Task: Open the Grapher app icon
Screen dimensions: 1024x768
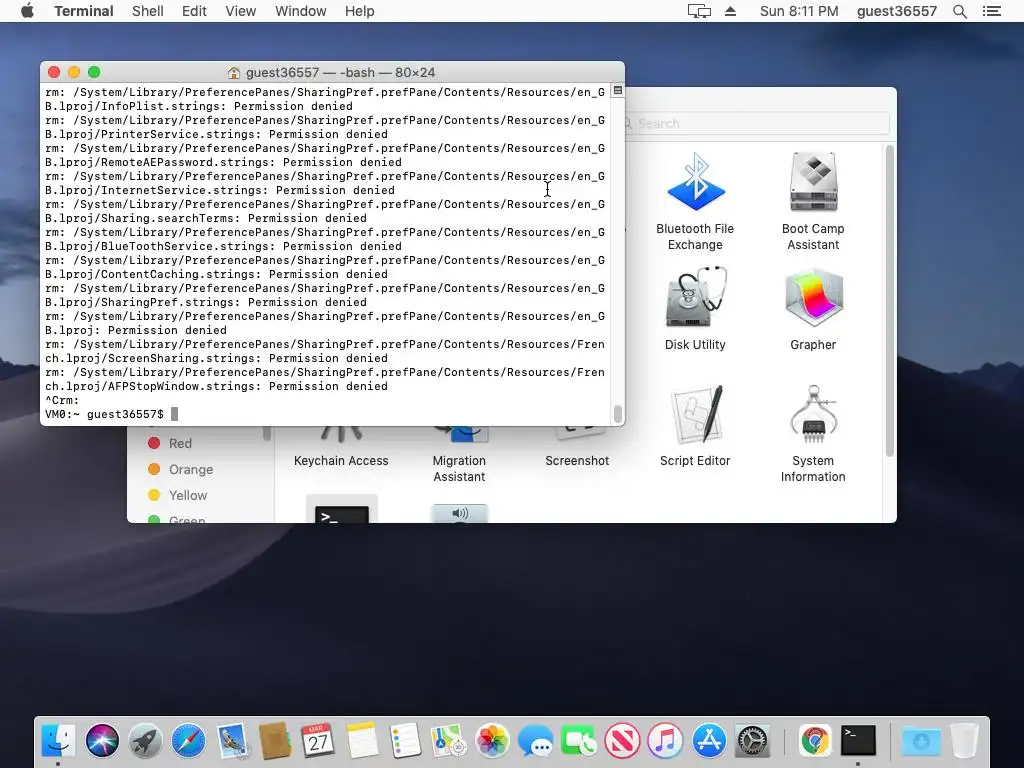Action: 813,297
